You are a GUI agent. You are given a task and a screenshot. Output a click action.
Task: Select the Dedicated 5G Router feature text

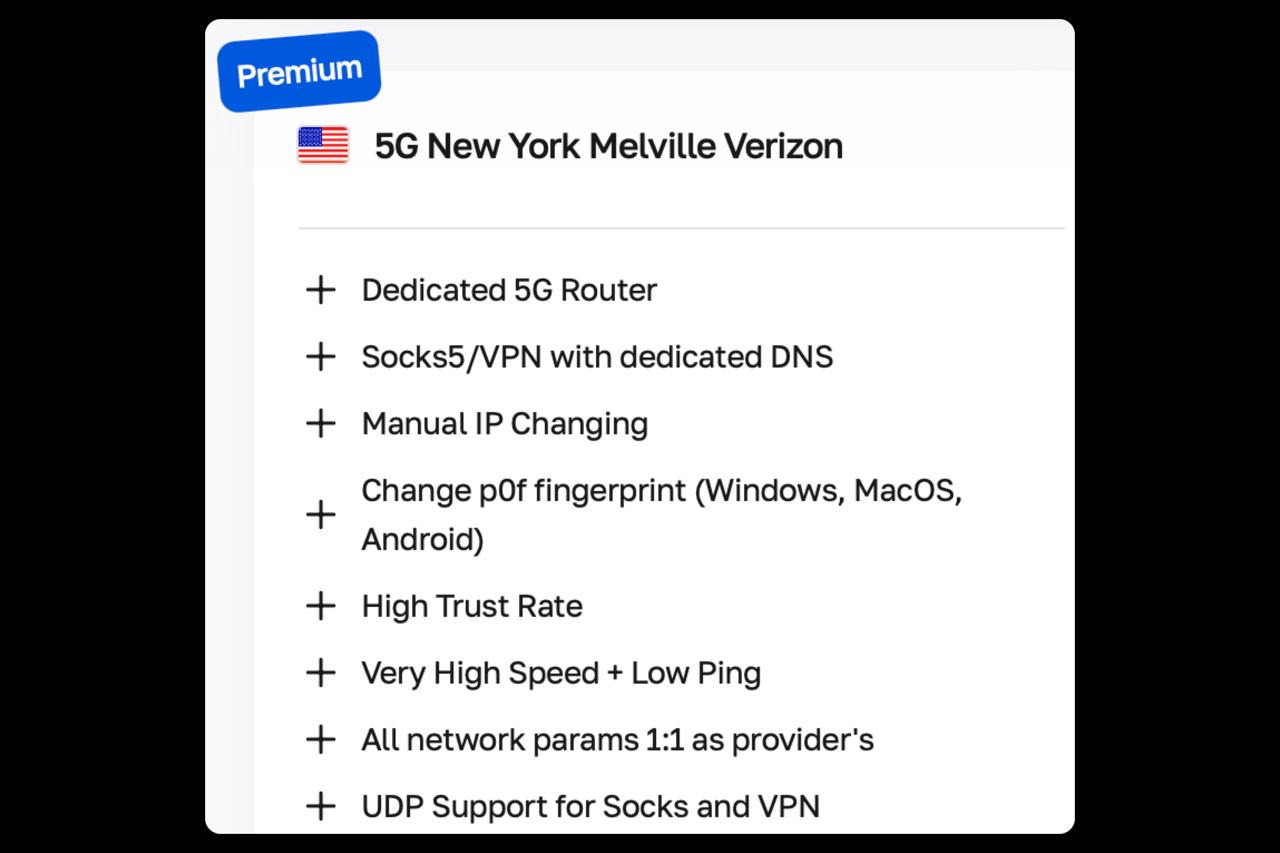click(509, 290)
